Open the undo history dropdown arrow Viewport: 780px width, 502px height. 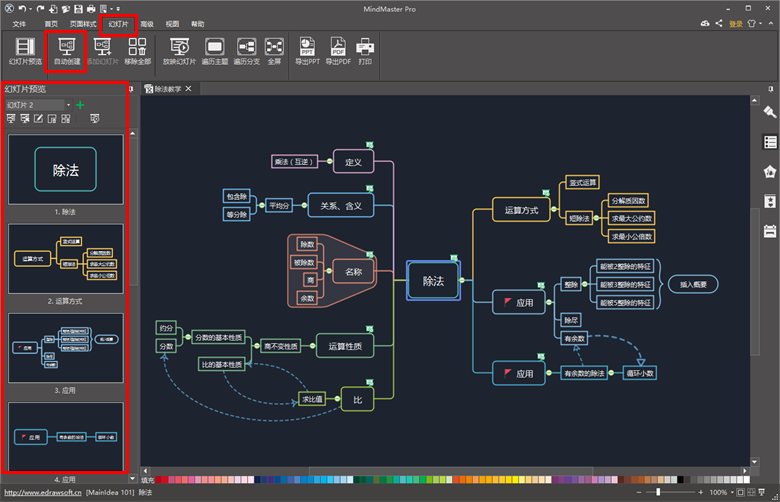click(x=30, y=8)
